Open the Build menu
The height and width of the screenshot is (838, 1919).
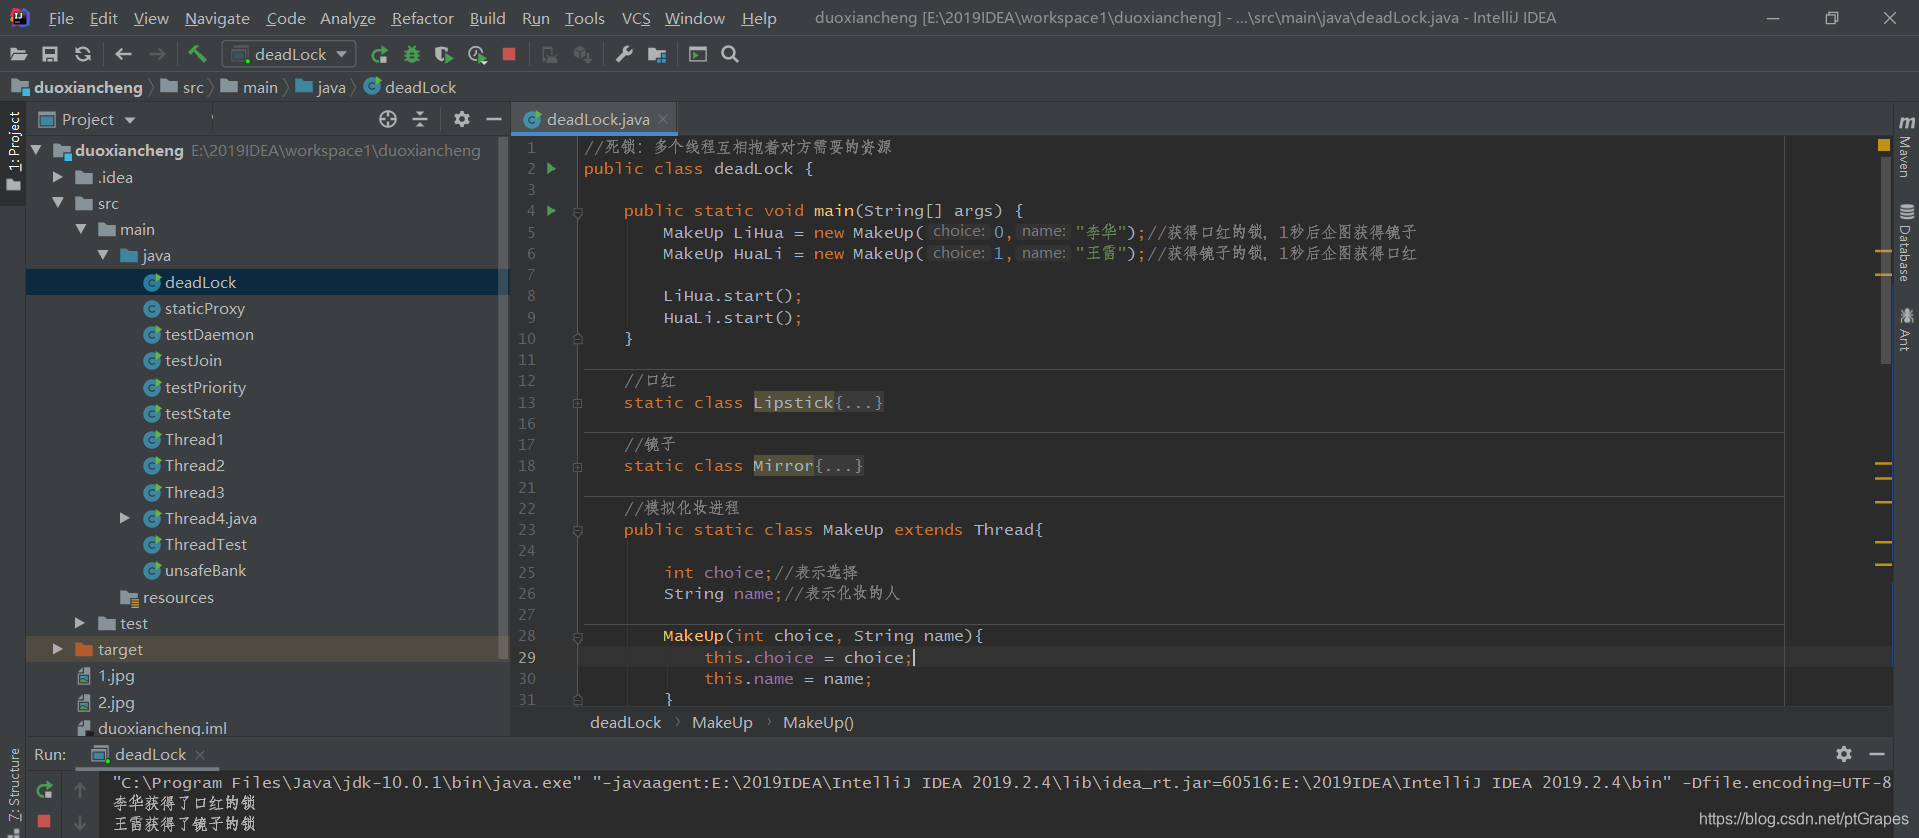[x=487, y=18]
